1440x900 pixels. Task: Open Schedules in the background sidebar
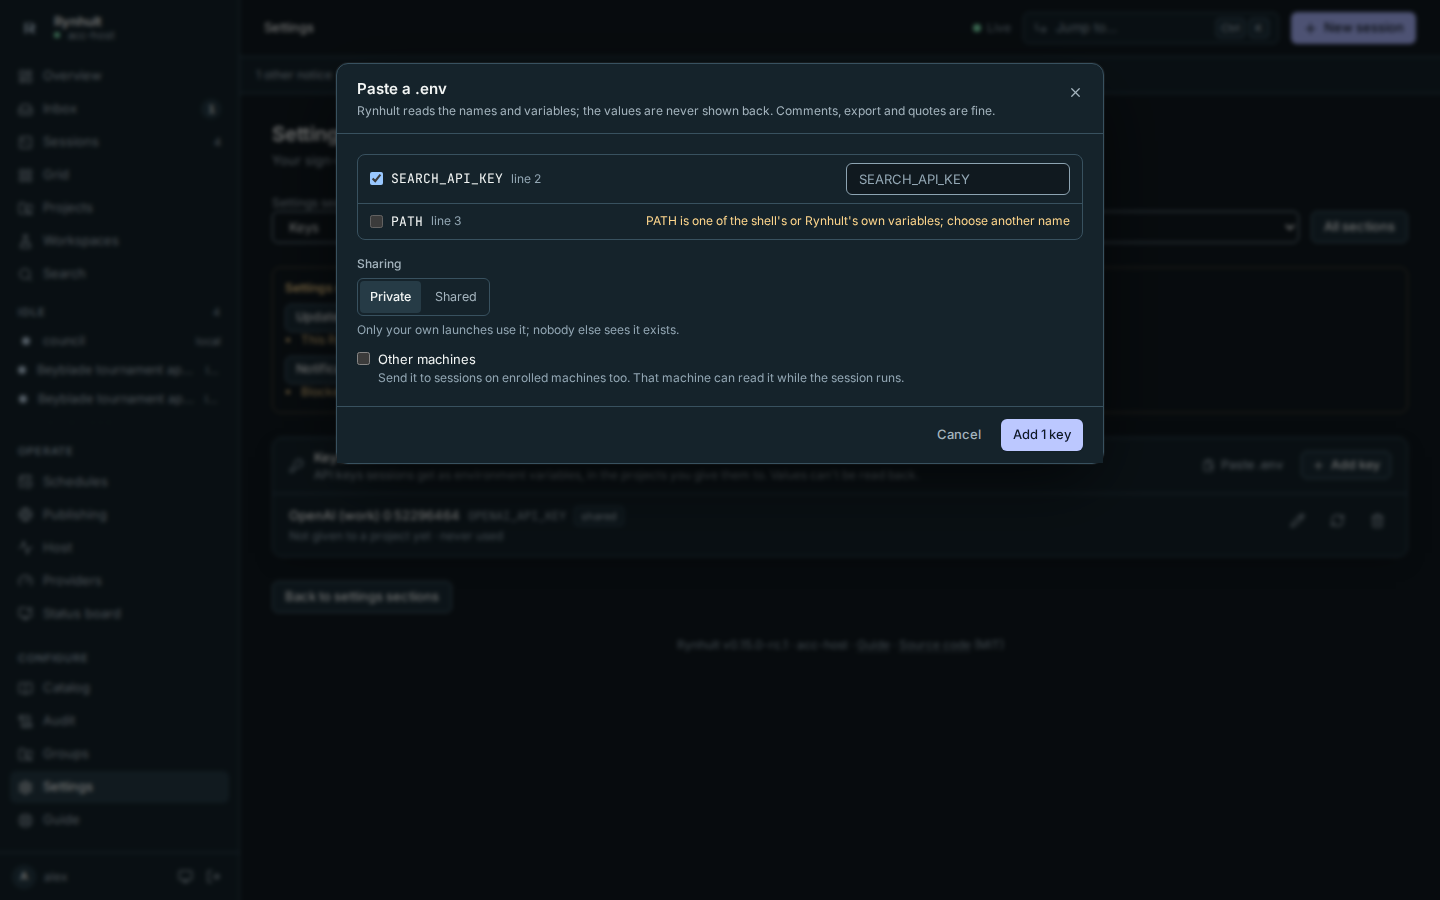click(x=120, y=482)
